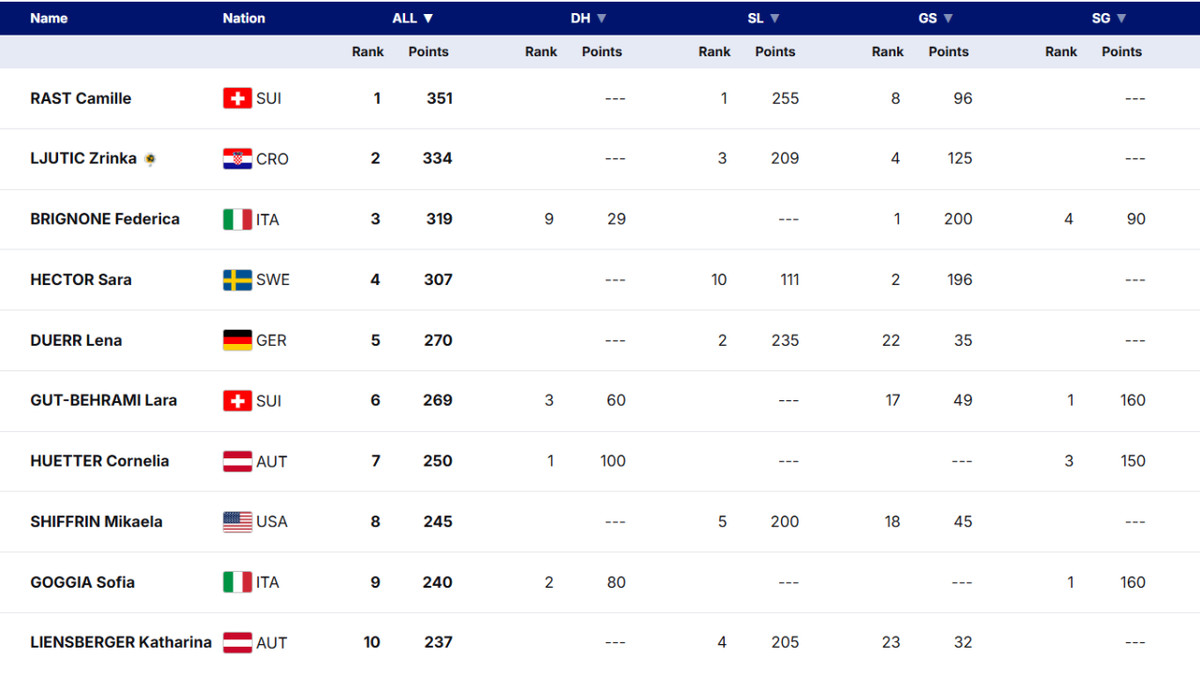1200x673 pixels.
Task: Click Austrian flag beside HUETTER Cornelia
Action: pos(237,461)
